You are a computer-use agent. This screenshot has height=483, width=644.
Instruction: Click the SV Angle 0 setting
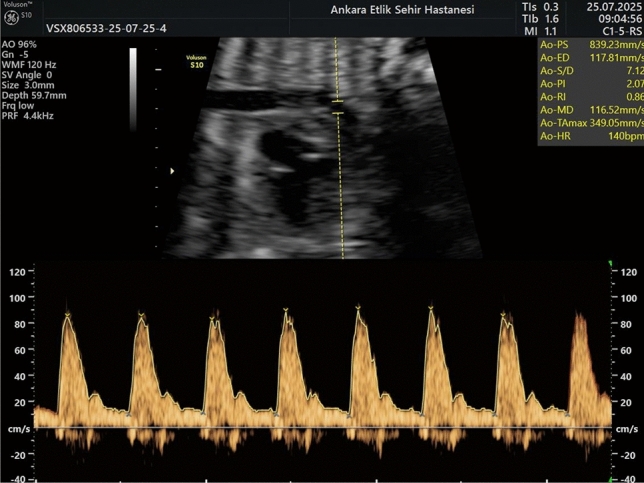(x=27, y=75)
